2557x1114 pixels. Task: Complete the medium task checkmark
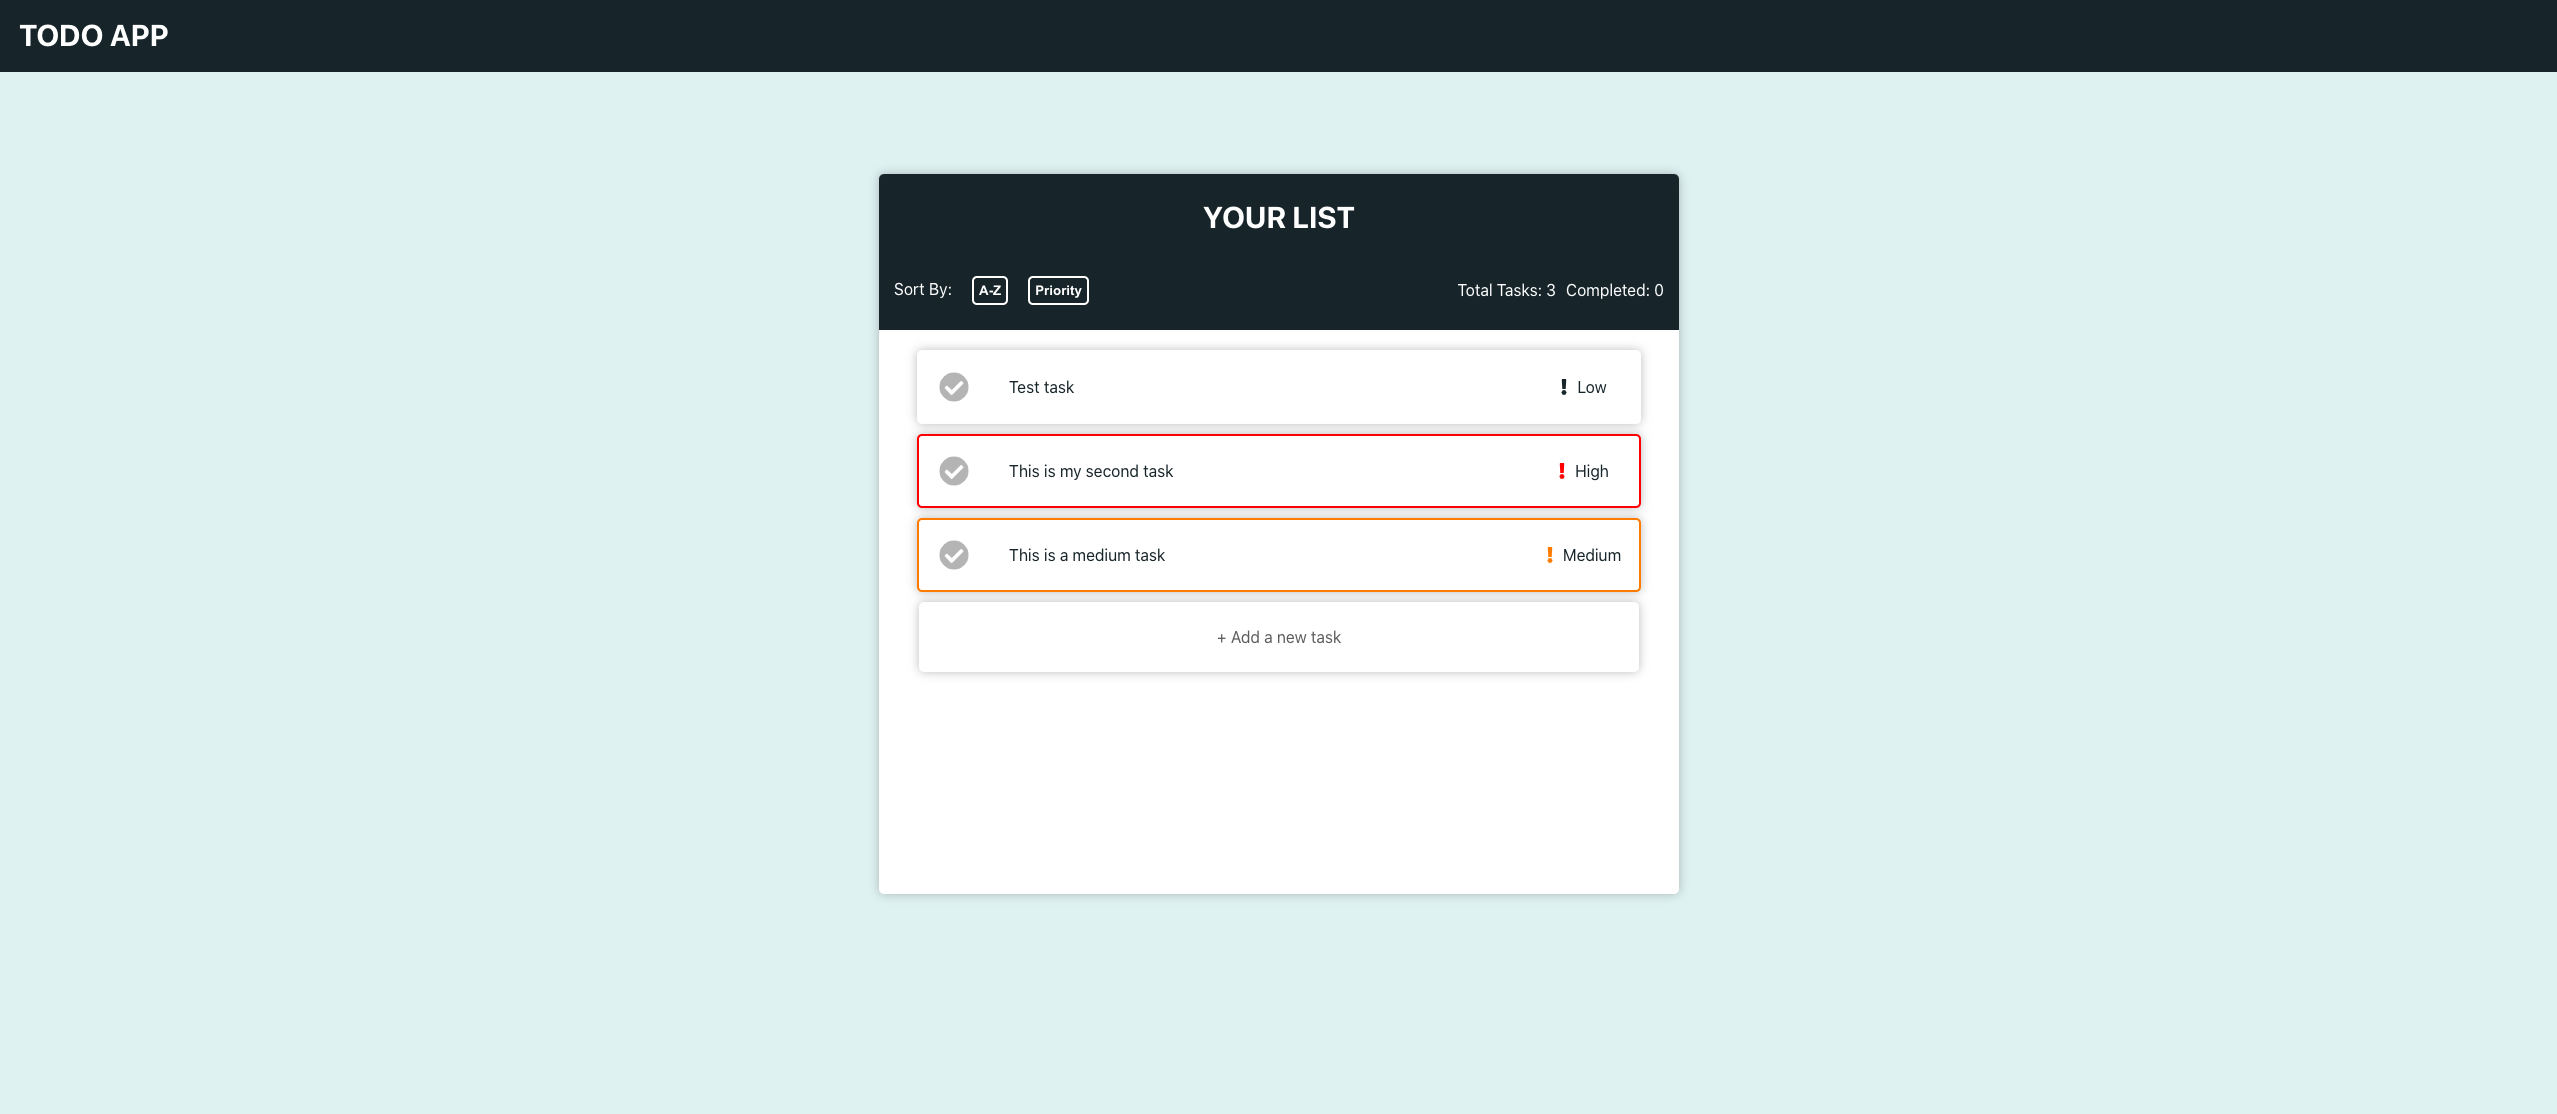click(954, 555)
